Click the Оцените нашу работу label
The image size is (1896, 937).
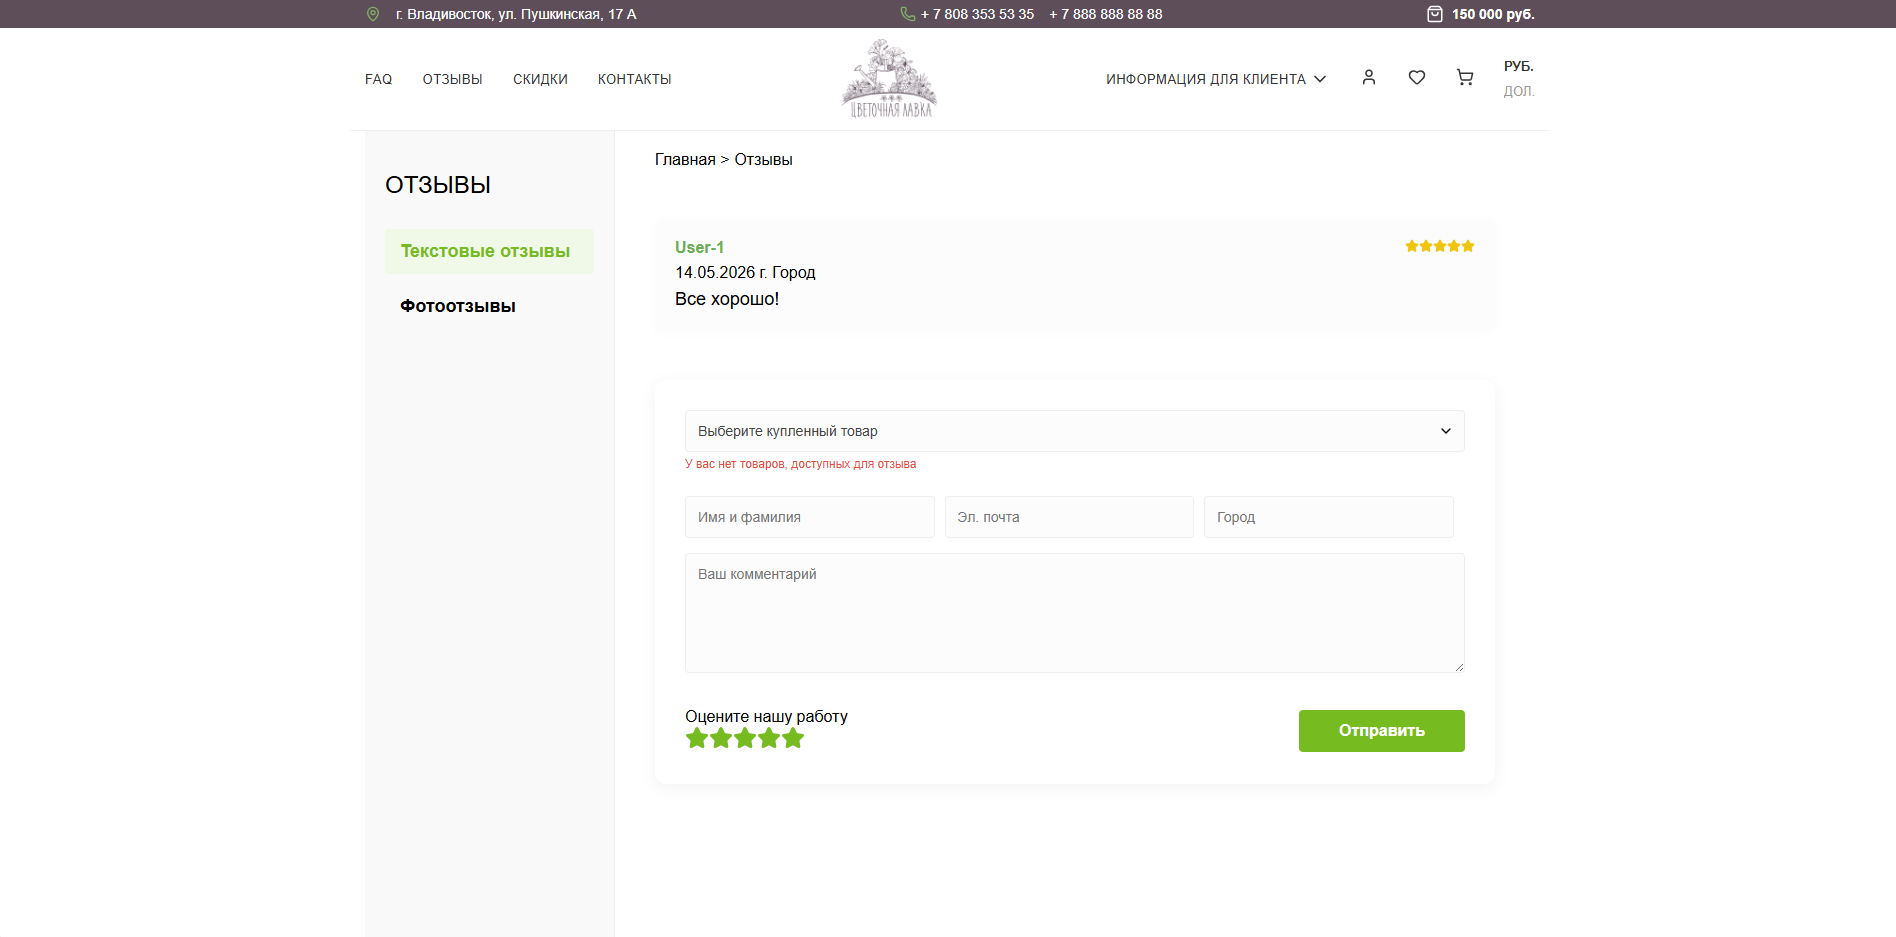(x=766, y=716)
